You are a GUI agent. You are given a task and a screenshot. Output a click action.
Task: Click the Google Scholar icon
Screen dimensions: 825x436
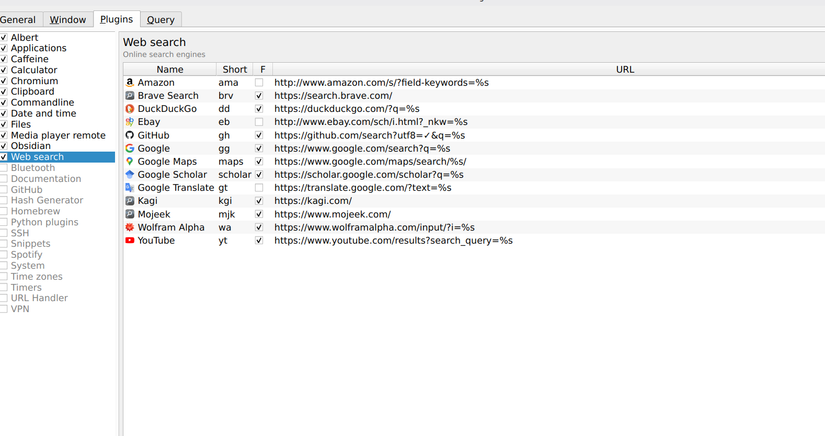[x=129, y=175]
